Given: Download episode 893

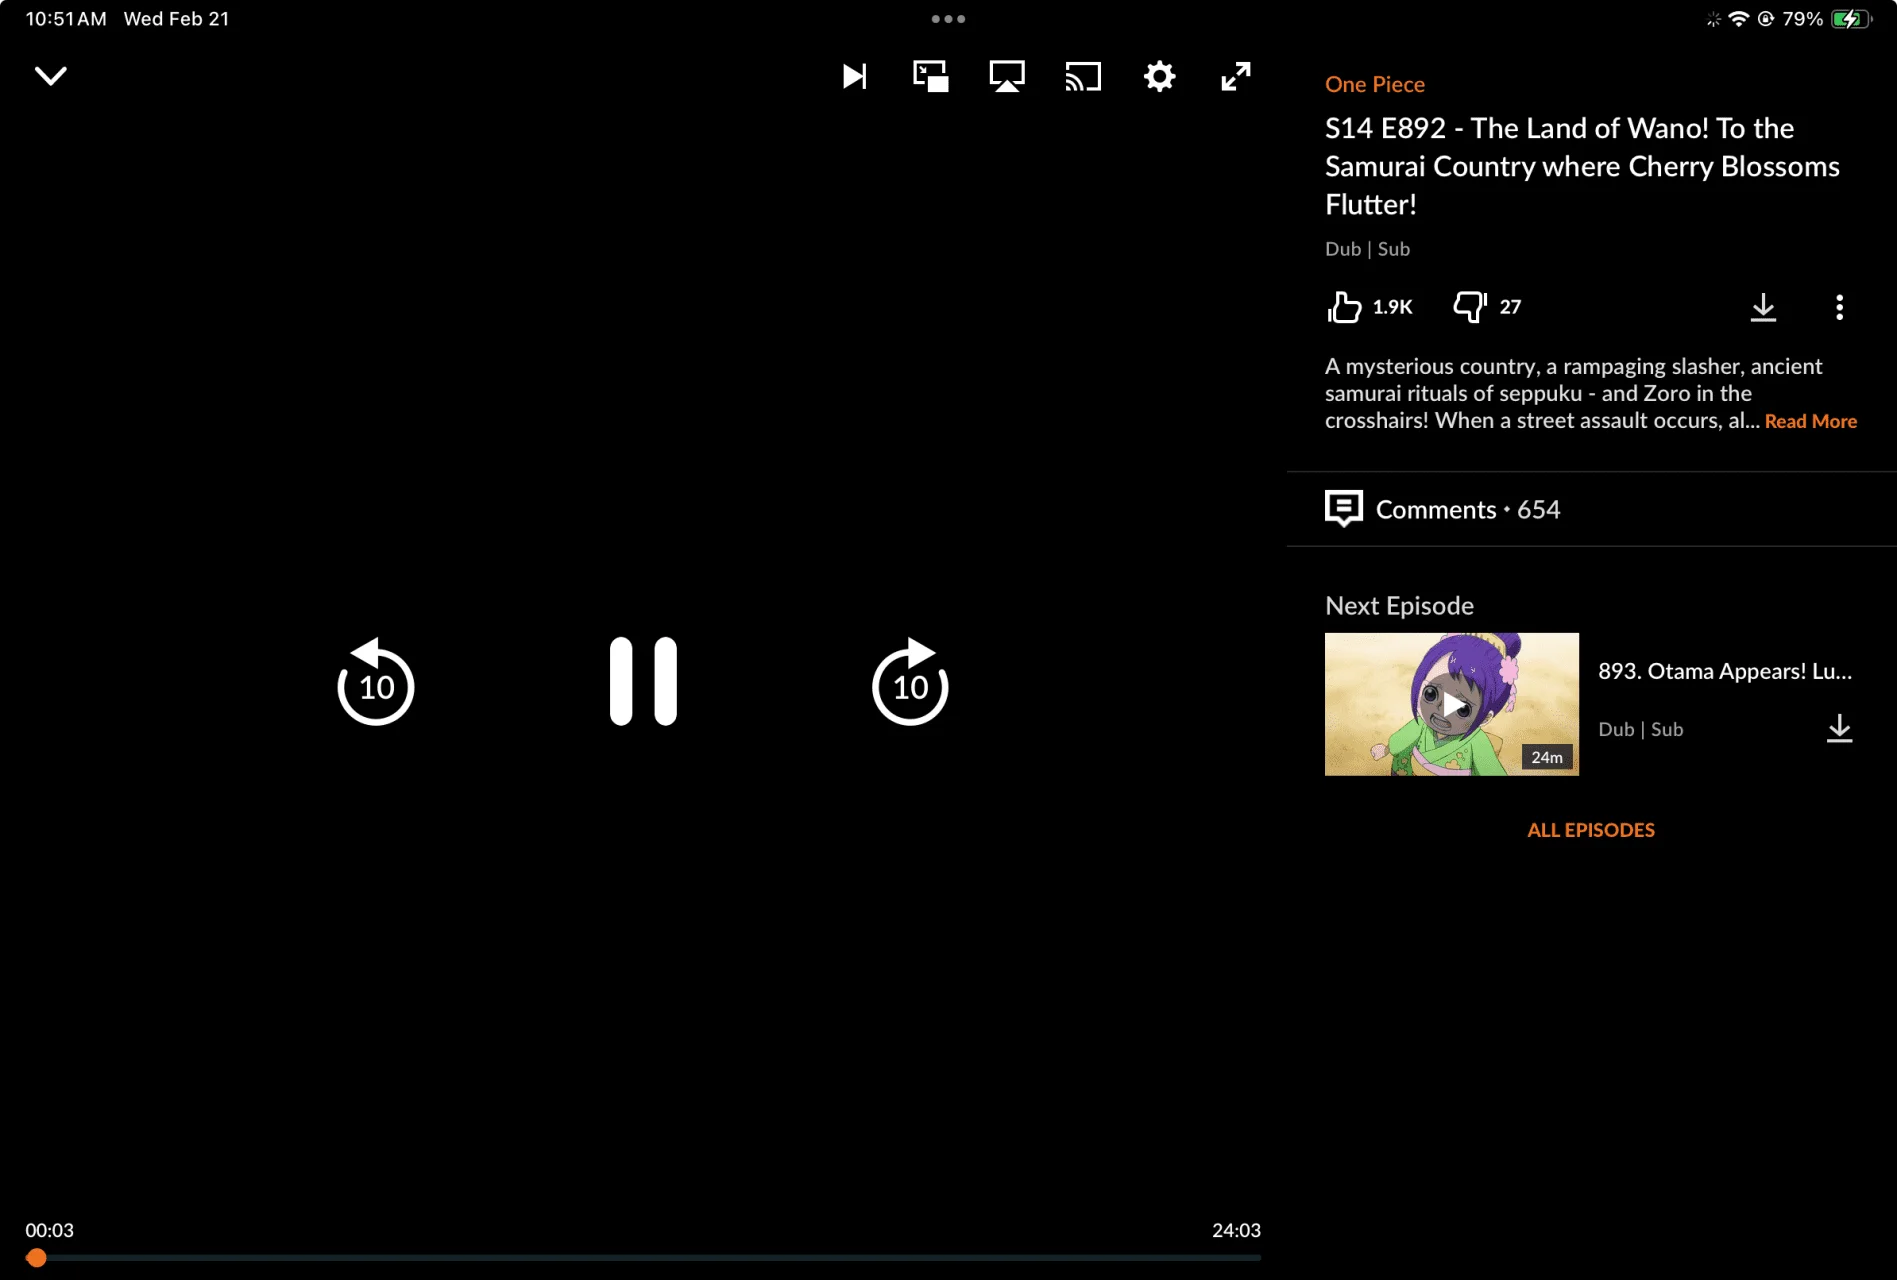Looking at the screenshot, I should 1839,729.
